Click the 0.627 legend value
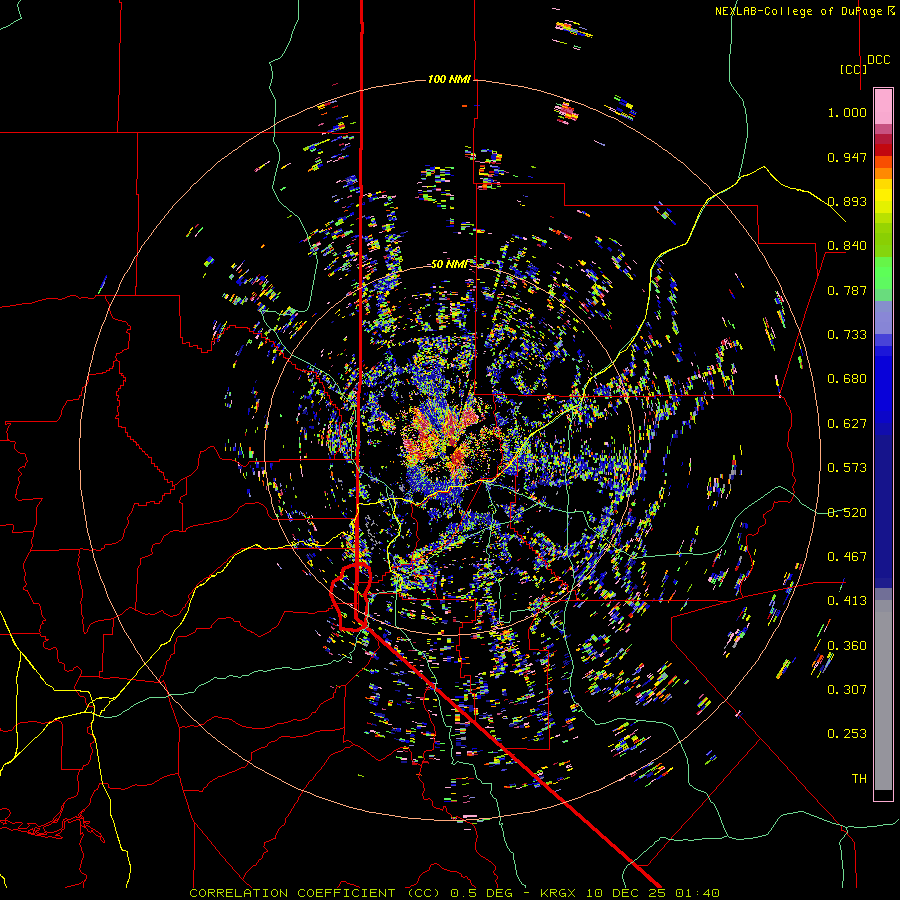 click(847, 424)
